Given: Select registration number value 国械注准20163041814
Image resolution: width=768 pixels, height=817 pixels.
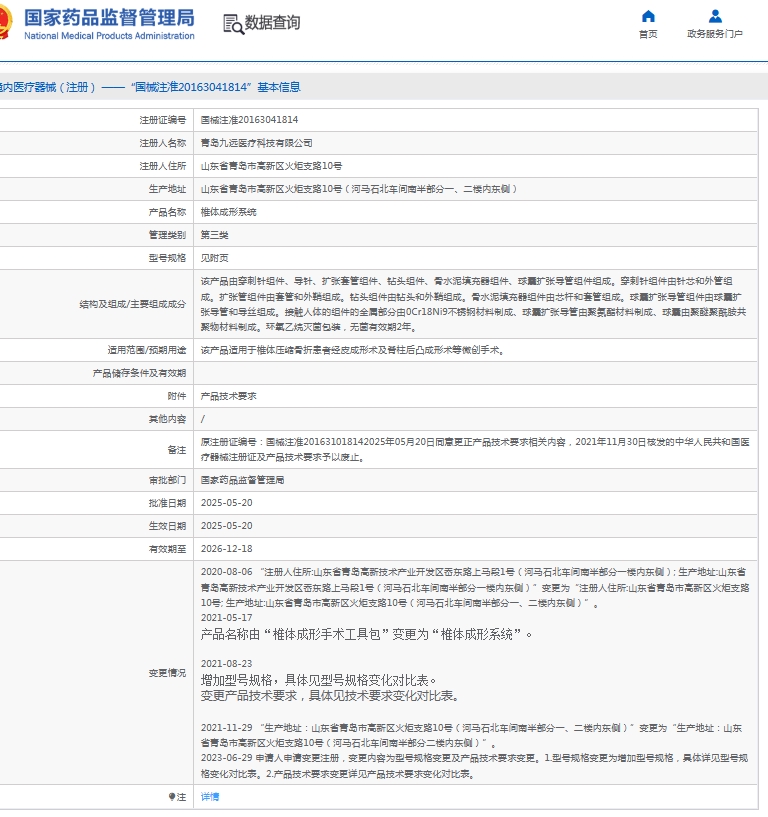Looking at the screenshot, I should [x=250, y=120].
